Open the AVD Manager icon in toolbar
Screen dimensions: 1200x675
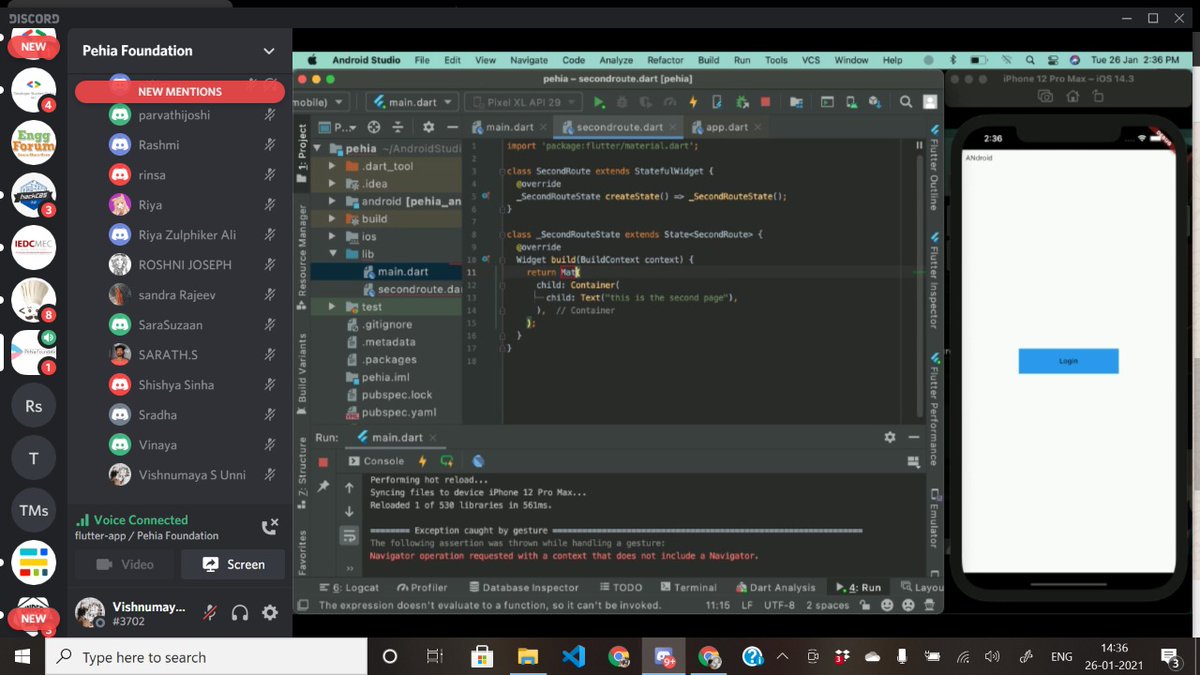point(852,102)
